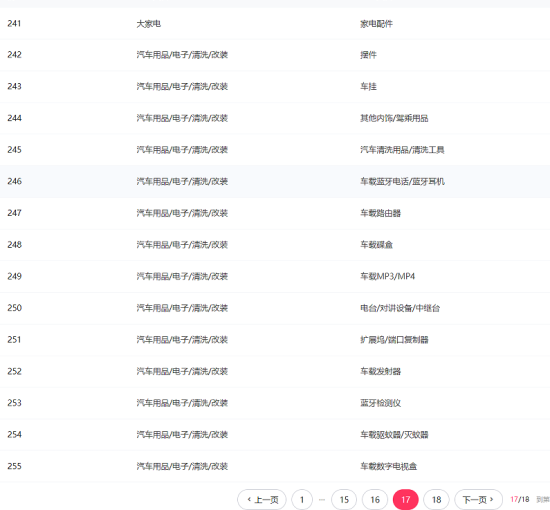Screen dimensions: 550x510
Task: Select current page 17 button
Action: [x=405, y=499]
